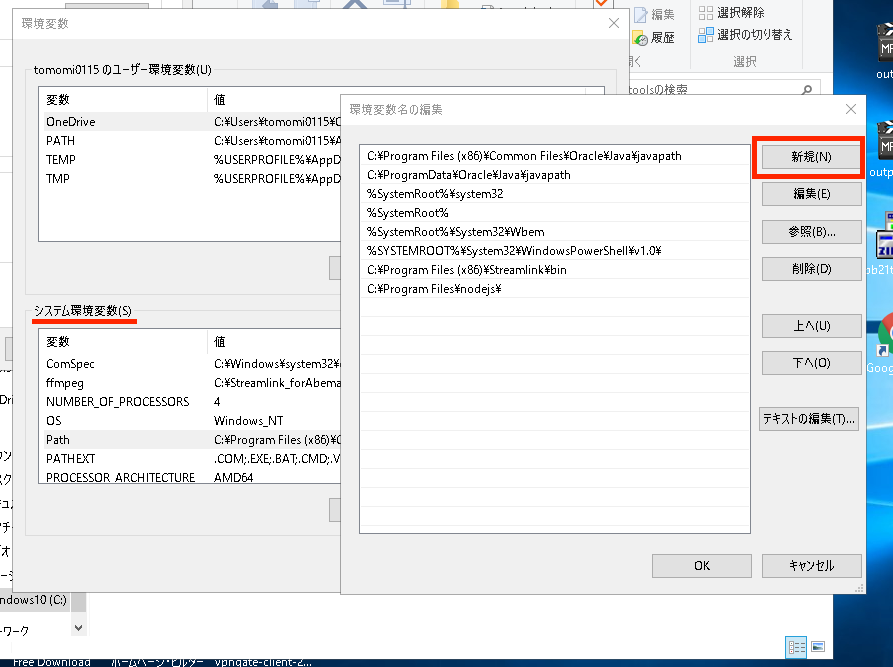Click 選択の切り替え in Explorer ribbon
Screen dimensions: 893x667
(x=745, y=35)
